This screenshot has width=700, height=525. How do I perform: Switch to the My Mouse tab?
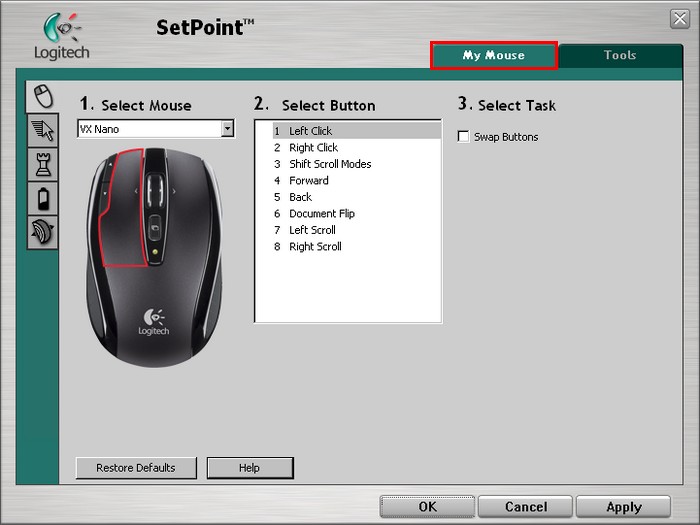(x=493, y=56)
